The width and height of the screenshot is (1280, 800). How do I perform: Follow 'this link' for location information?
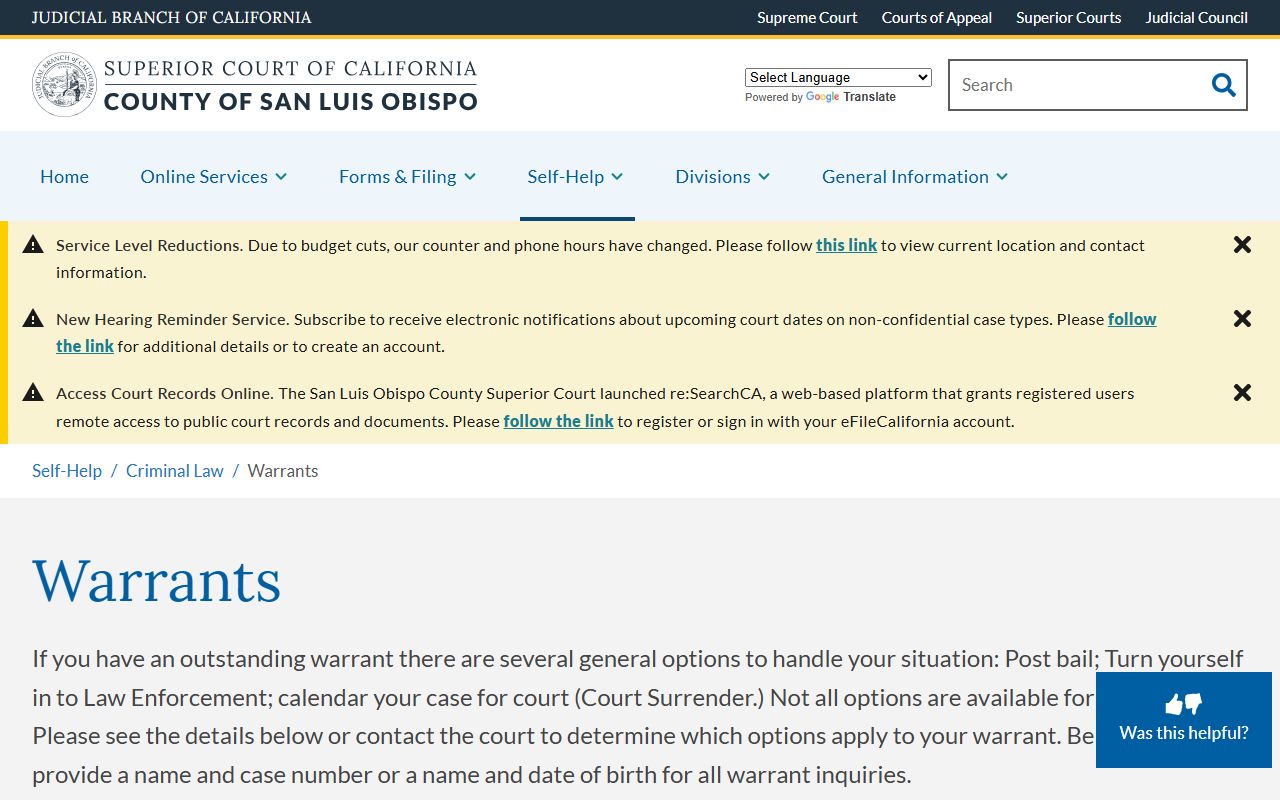846,245
